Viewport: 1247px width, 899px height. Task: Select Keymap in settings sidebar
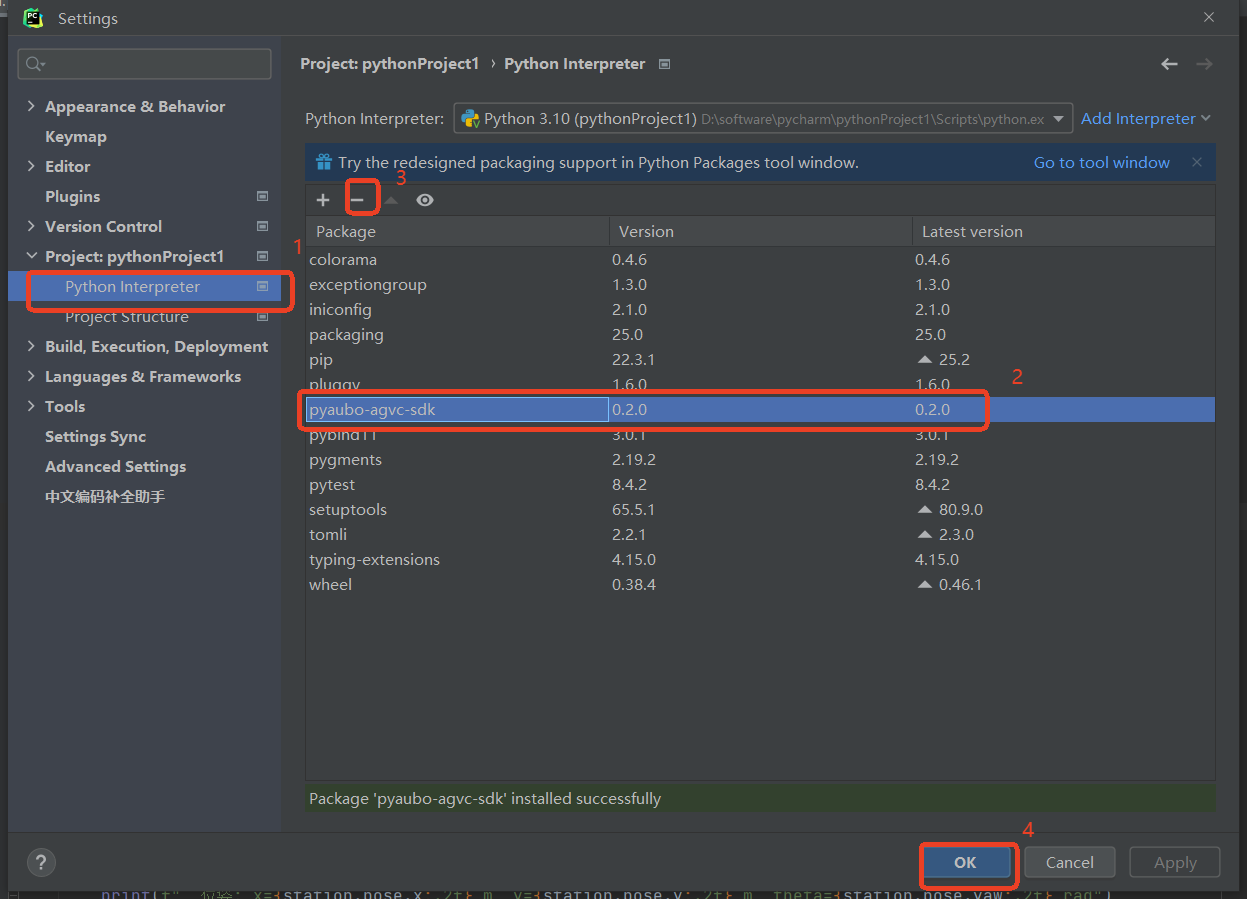(x=76, y=137)
